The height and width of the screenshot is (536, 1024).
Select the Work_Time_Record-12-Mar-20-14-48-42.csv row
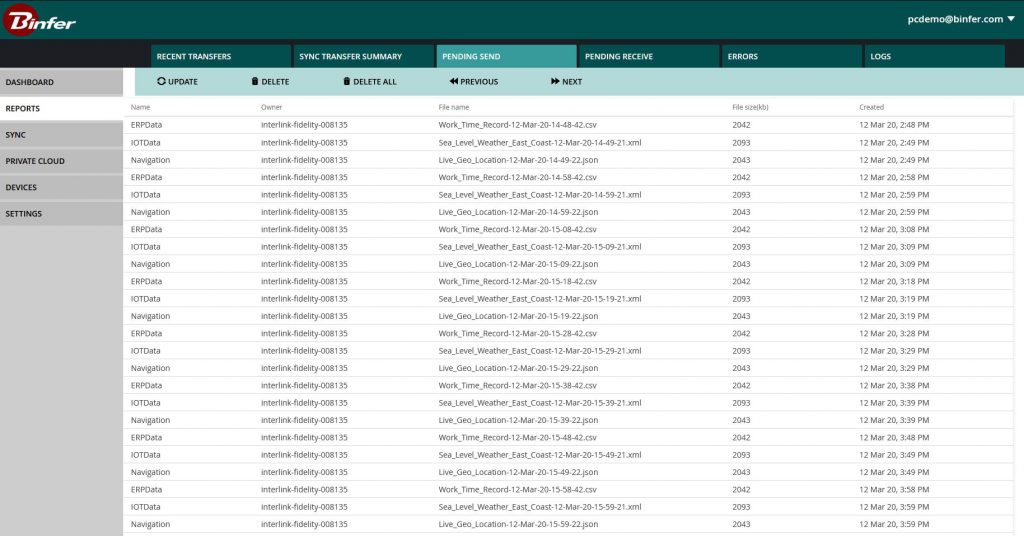[517, 125]
